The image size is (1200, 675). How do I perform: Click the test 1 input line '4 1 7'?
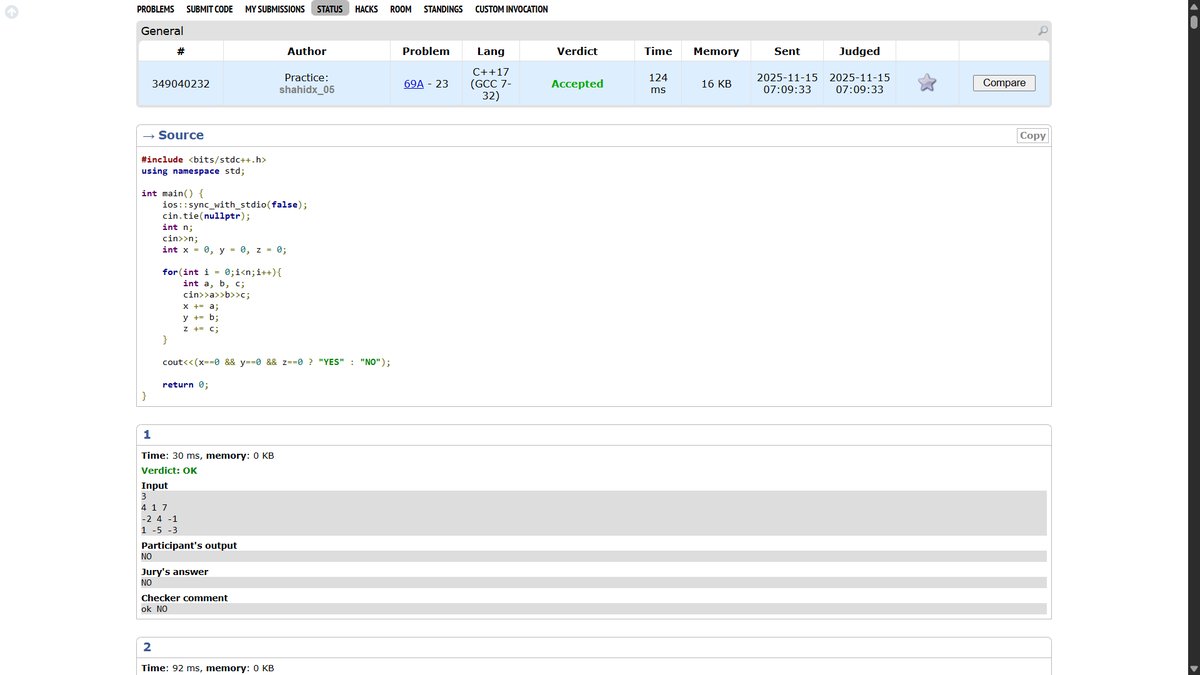click(x=154, y=508)
